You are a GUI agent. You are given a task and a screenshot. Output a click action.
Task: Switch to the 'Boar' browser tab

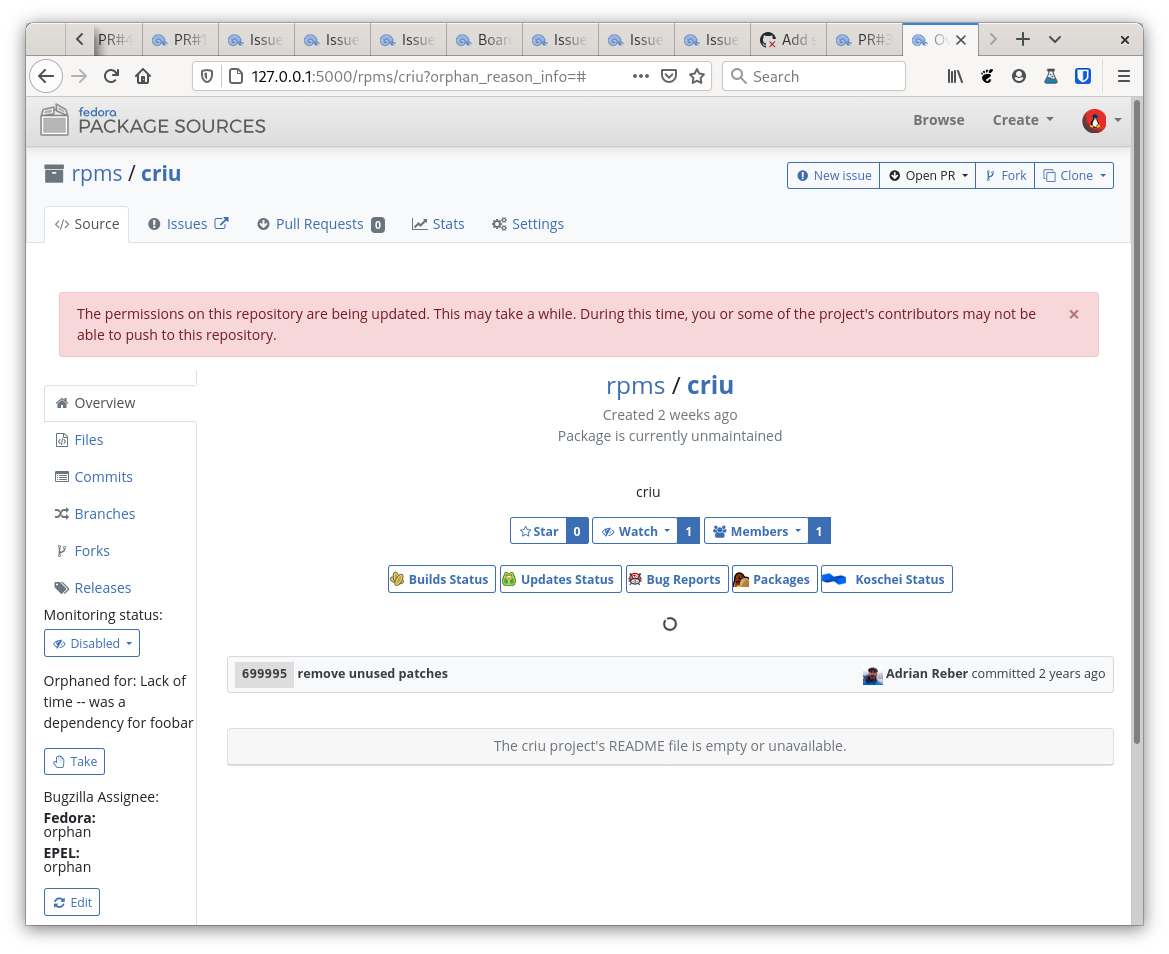[x=485, y=40]
